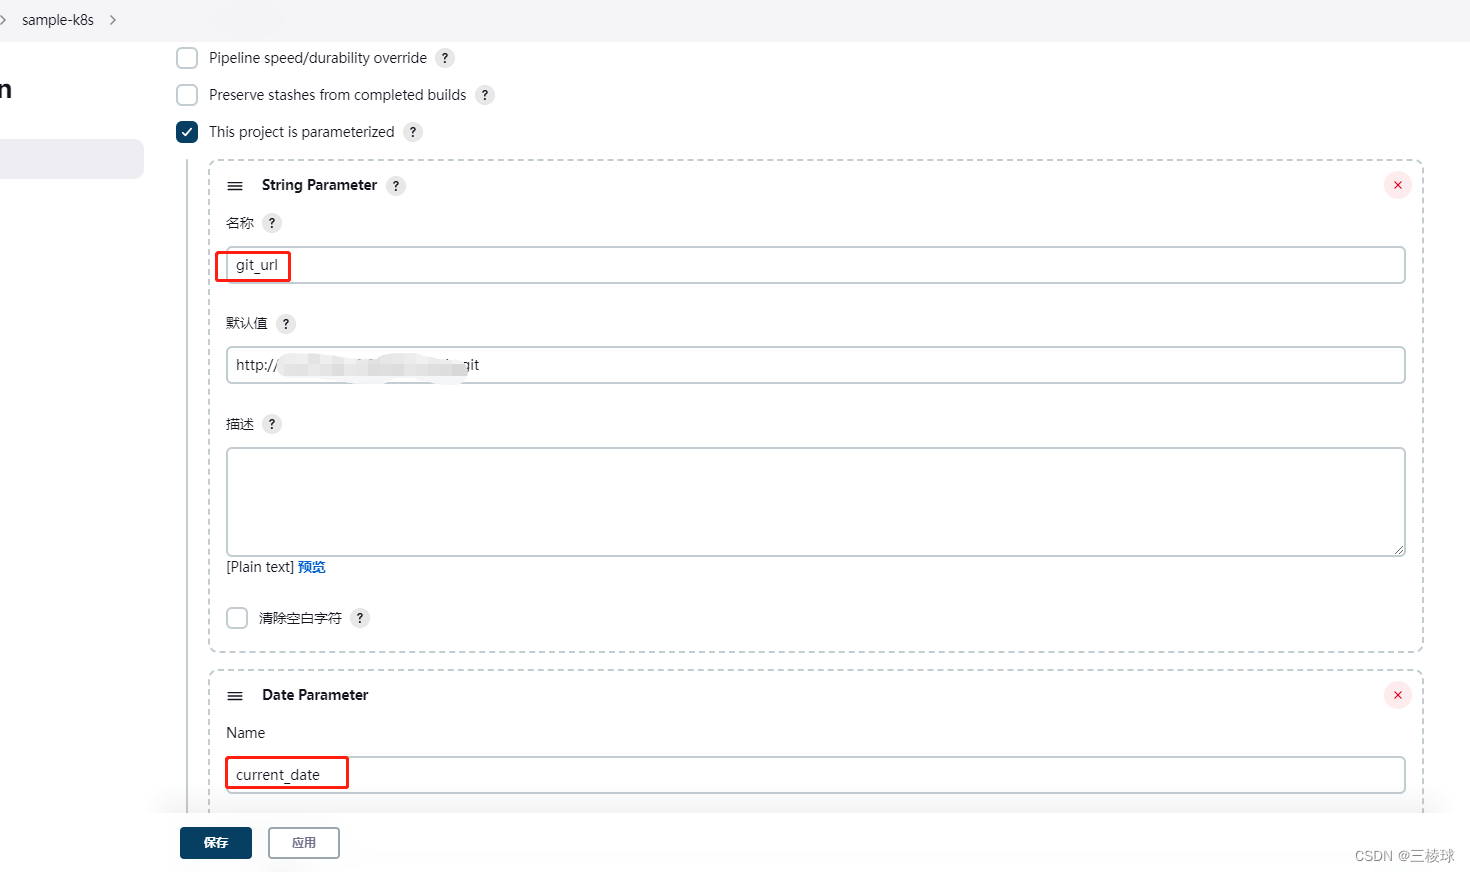Viewport: 1470px width, 872px height.
Task: Click the reorder handle of String Parameter
Action: pyautogui.click(x=234, y=185)
